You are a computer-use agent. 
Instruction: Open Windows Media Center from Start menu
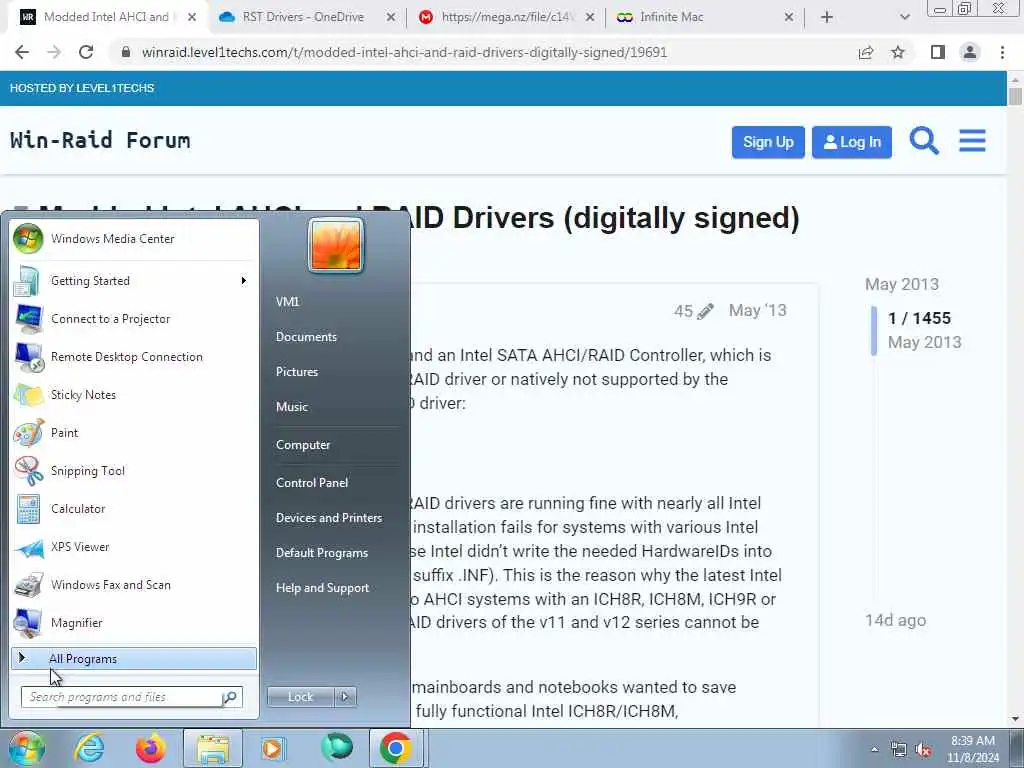(x=134, y=239)
